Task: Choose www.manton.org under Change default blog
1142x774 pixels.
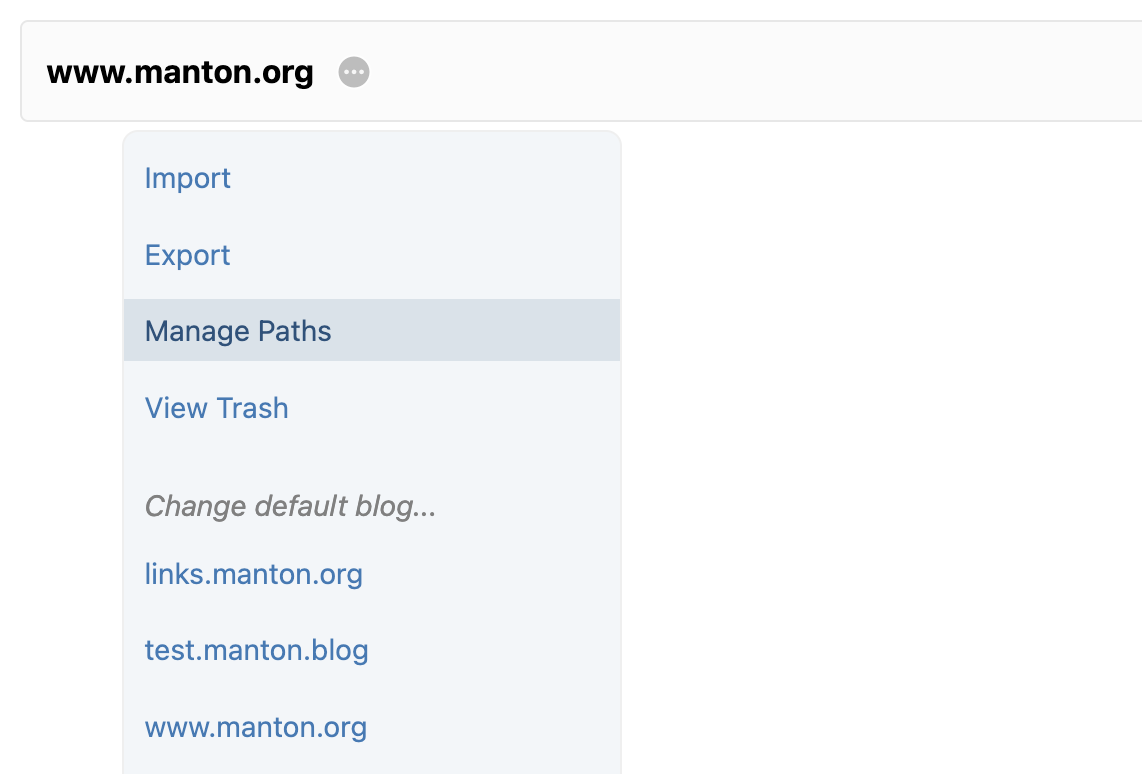Action: click(256, 727)
